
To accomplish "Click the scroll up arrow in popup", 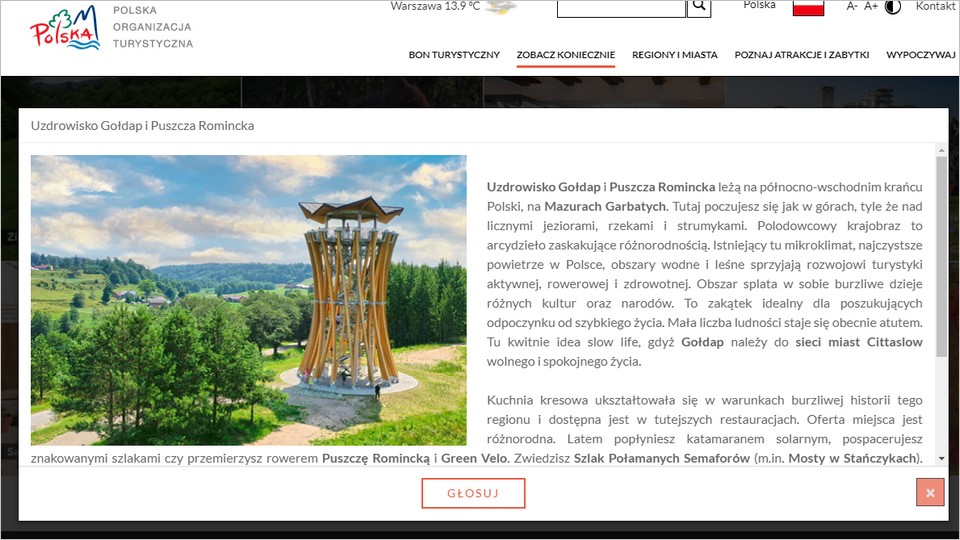I will [x=942, y=150].
